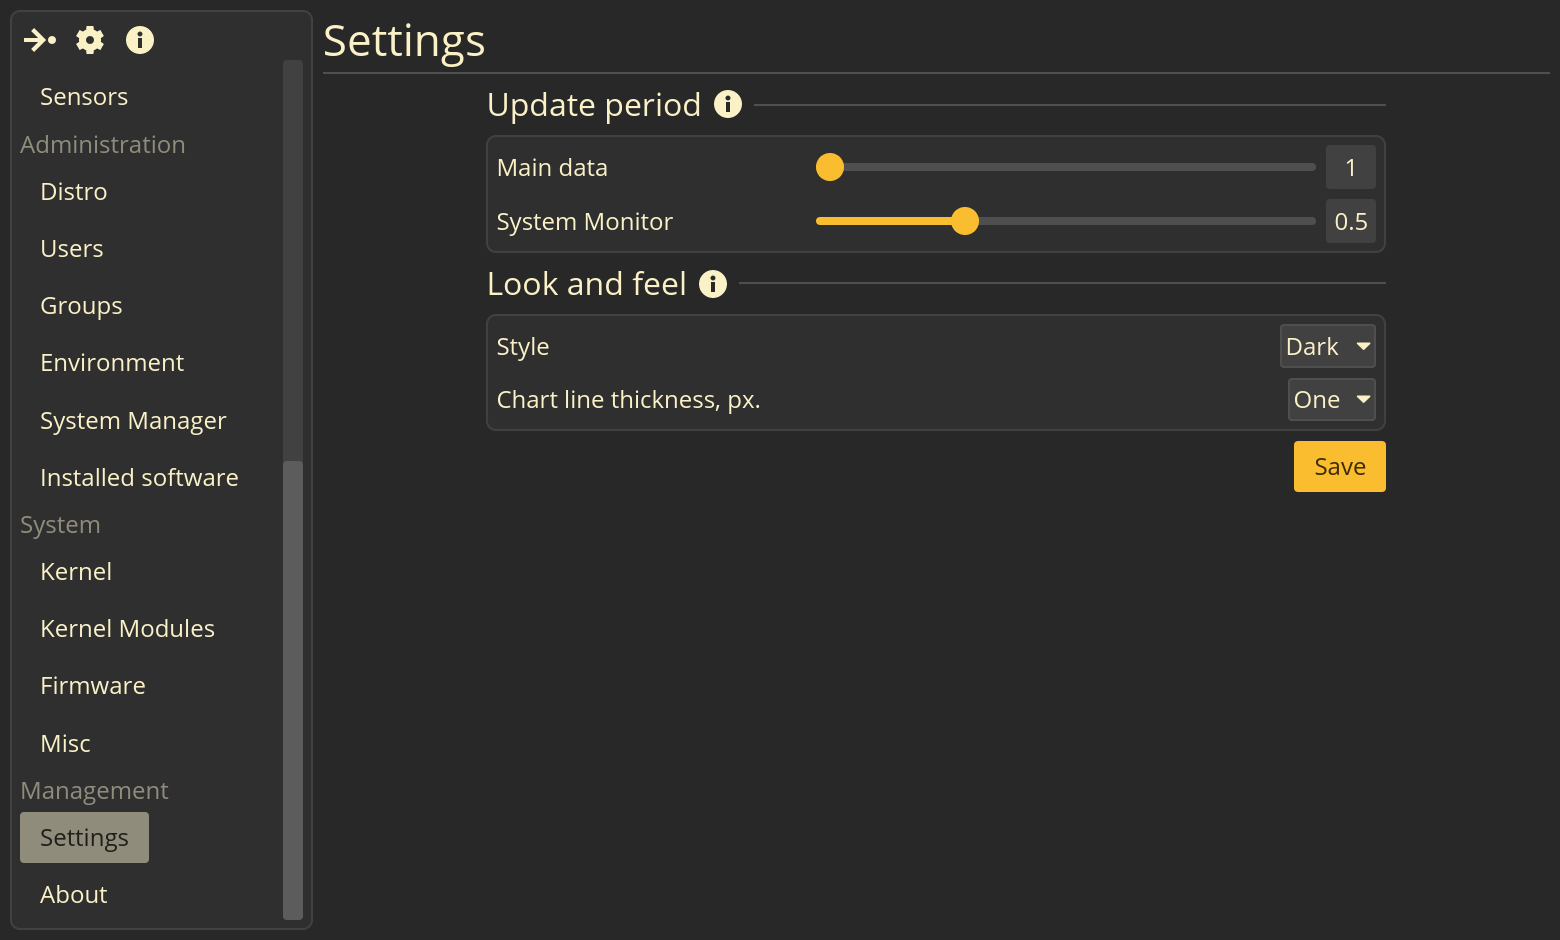1560x940 pixels.
Task: Select Kernel Modules in sidebar
Action: tap(128, 629)
